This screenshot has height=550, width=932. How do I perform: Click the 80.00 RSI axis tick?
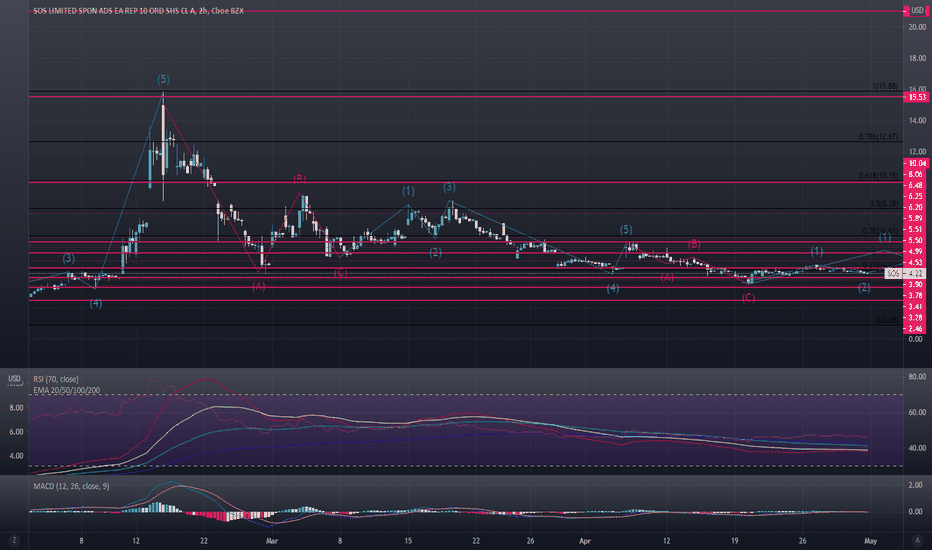[917, 376]
